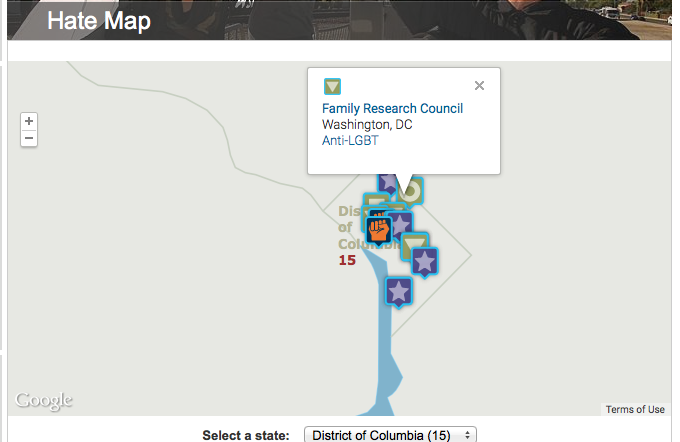Click the orange raised-fist map marker
This screenshot has height=442, width=680.
click(x=379, y=230)
